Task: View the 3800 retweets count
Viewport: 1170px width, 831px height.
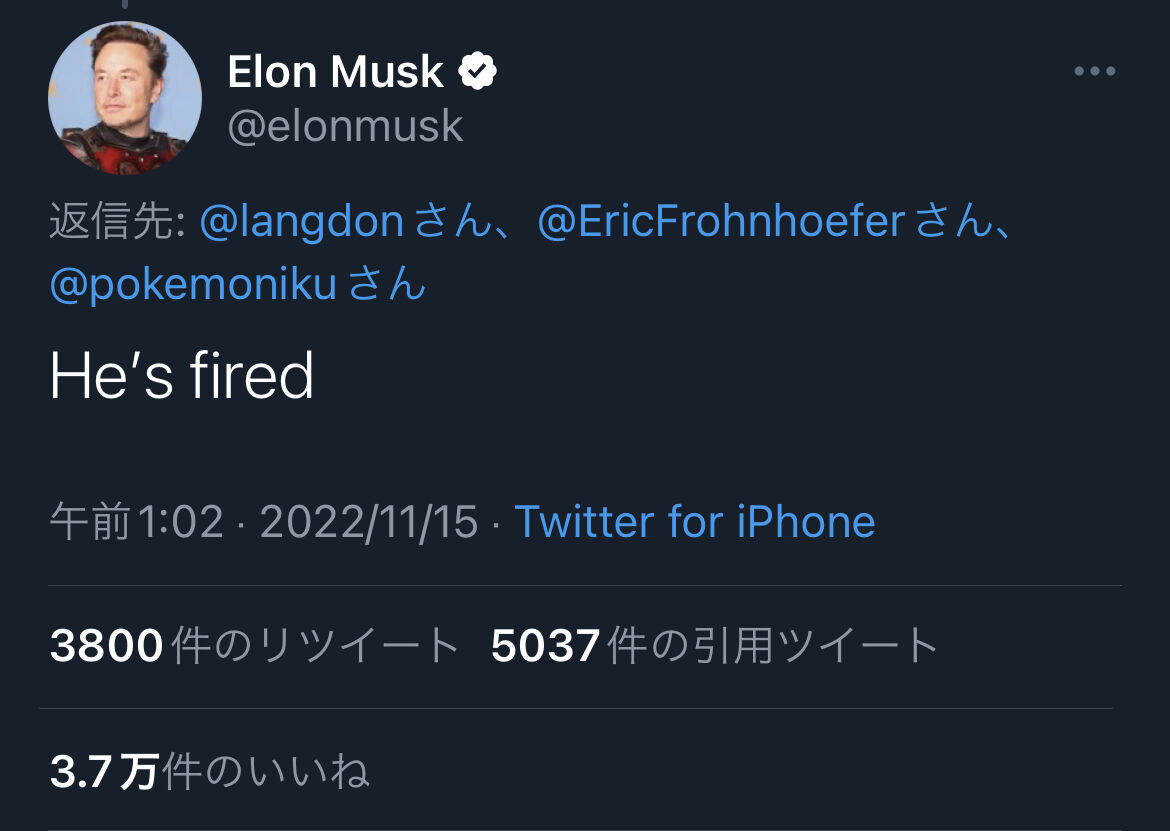Action: click(x=106, y=646)
